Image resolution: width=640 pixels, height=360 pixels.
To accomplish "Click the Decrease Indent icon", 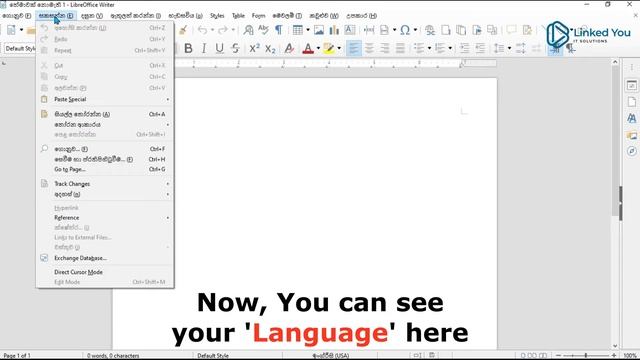I will [480, 49].
